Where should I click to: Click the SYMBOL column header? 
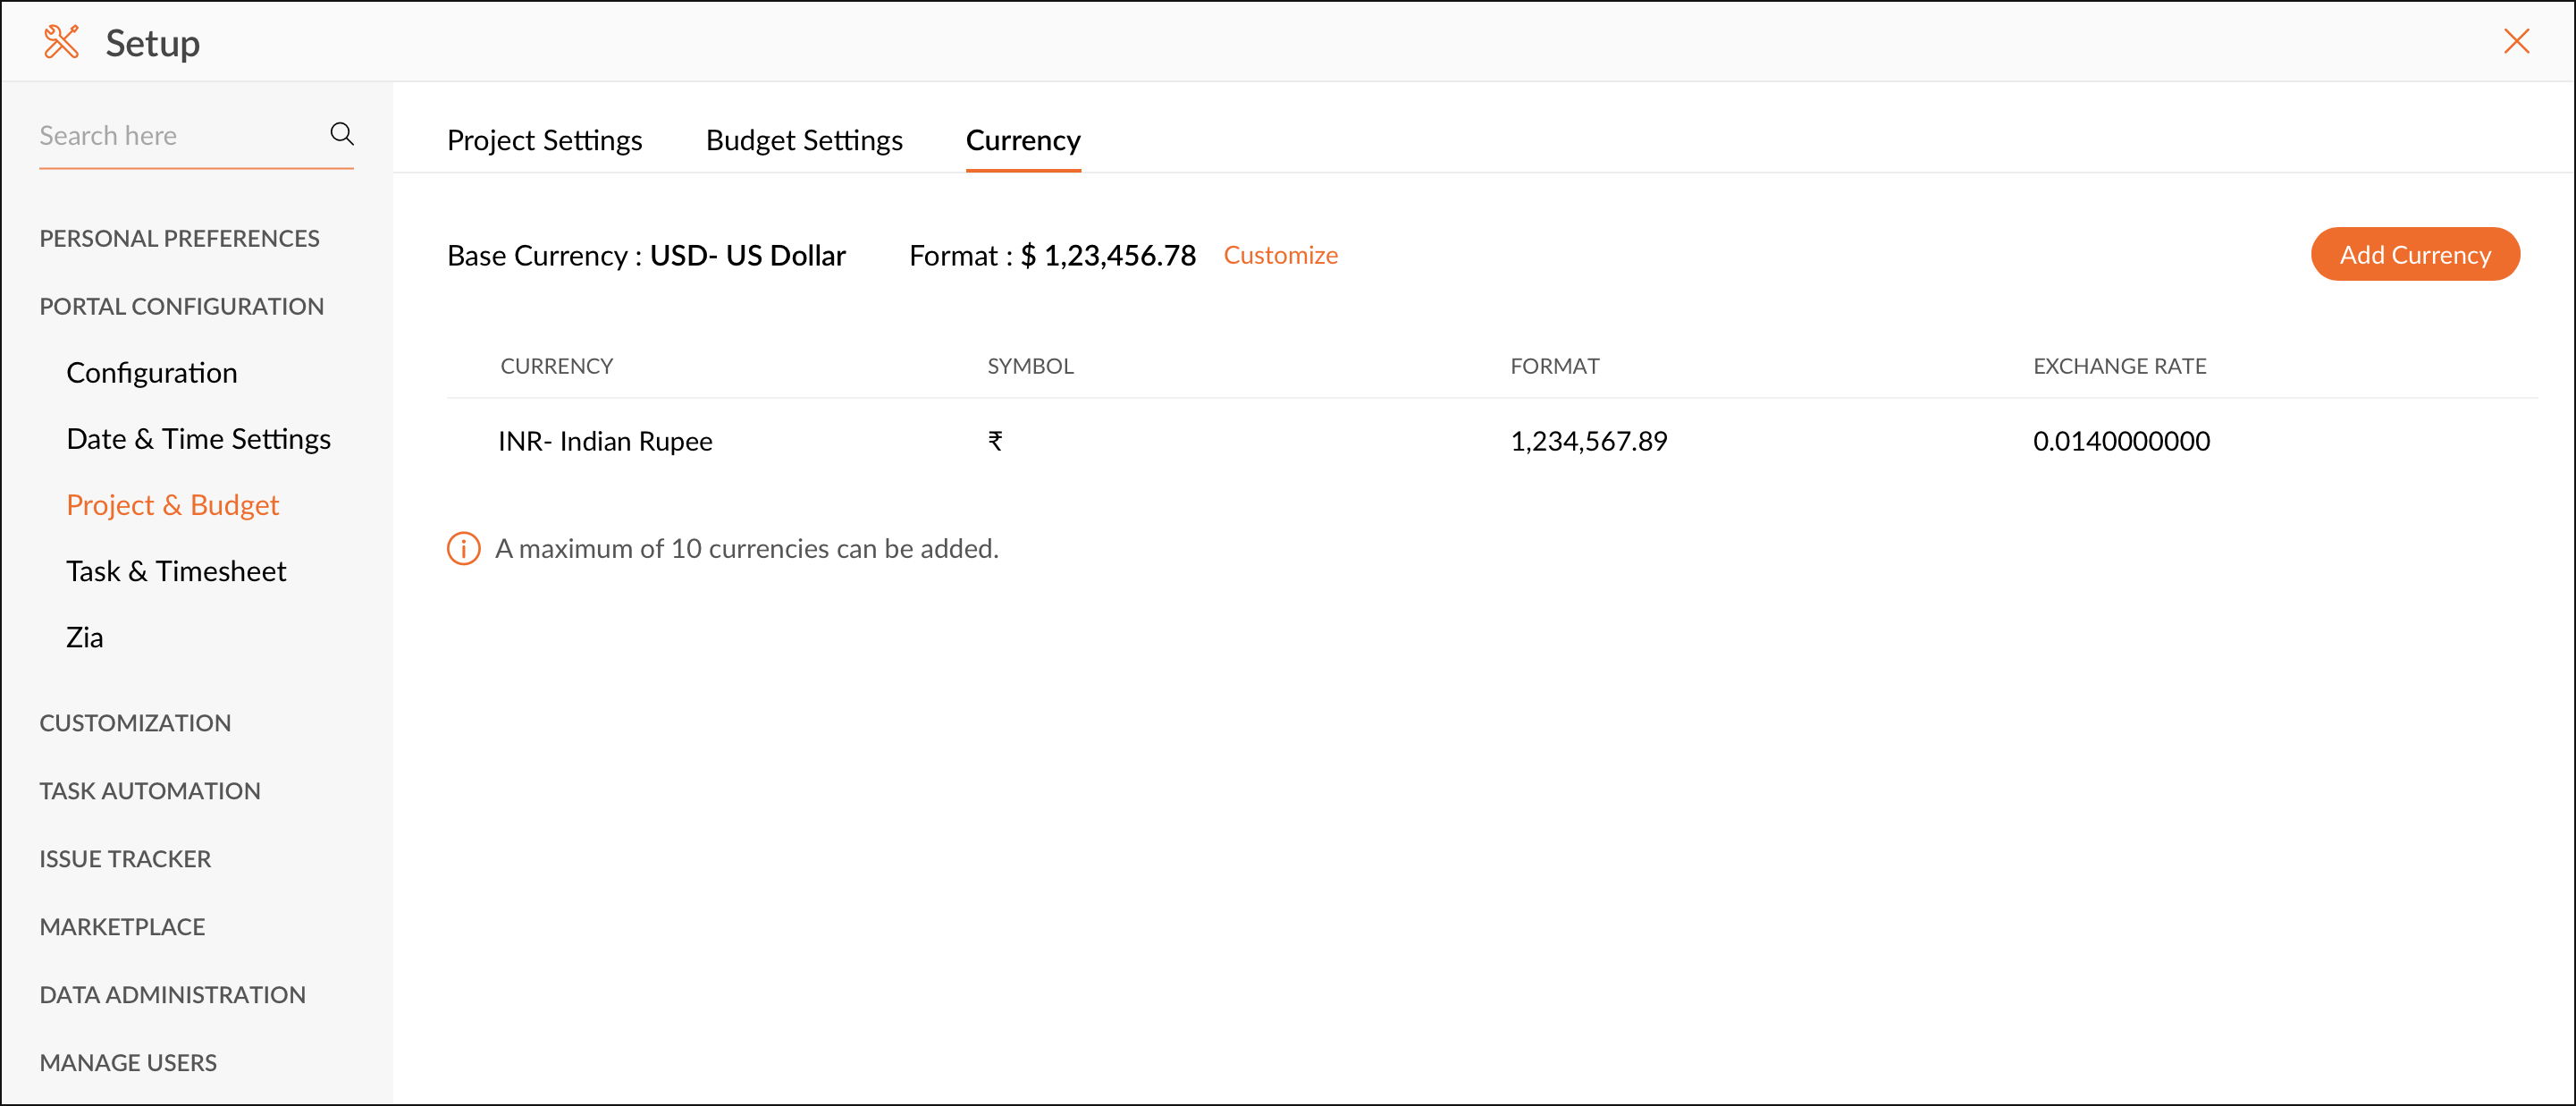point(1030,366)
